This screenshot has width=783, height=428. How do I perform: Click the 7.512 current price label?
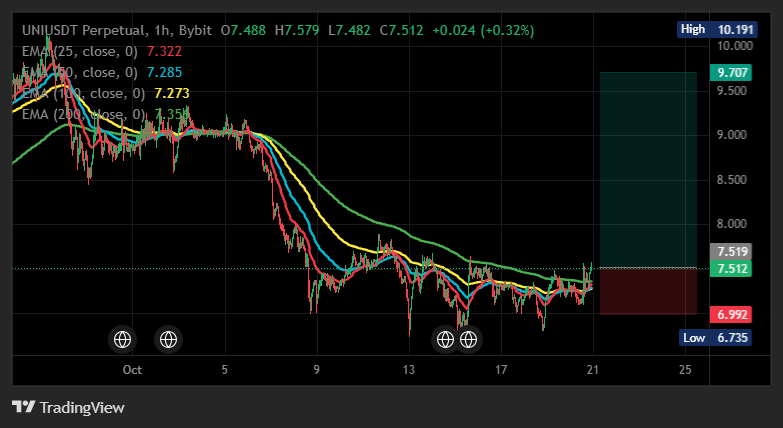pos(731,269)
